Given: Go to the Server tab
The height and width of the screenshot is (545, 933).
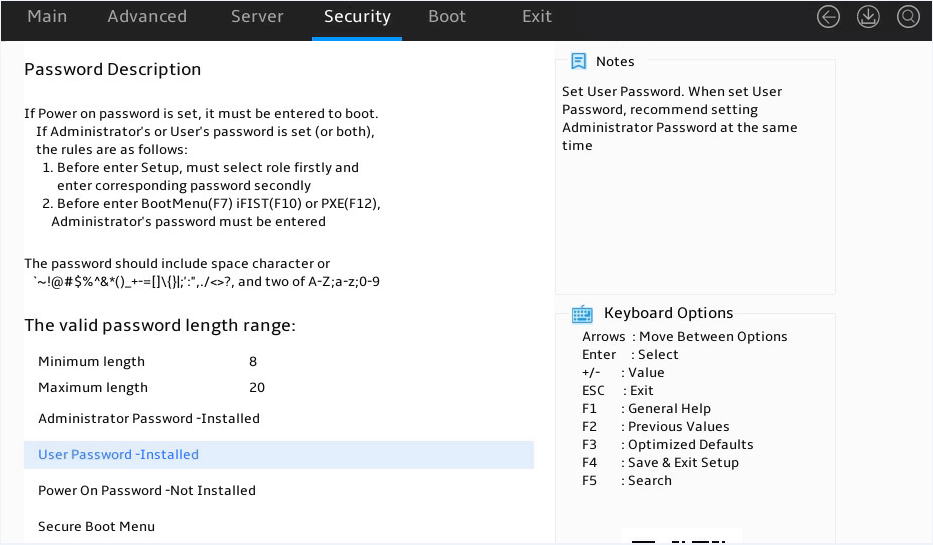Looking at the screenshot, I should click(257, 17).
